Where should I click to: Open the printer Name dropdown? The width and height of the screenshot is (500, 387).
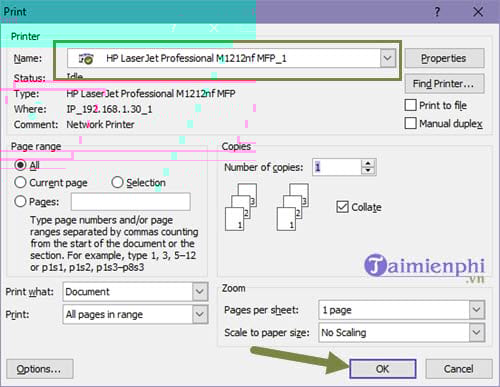[x=387, y=58]
